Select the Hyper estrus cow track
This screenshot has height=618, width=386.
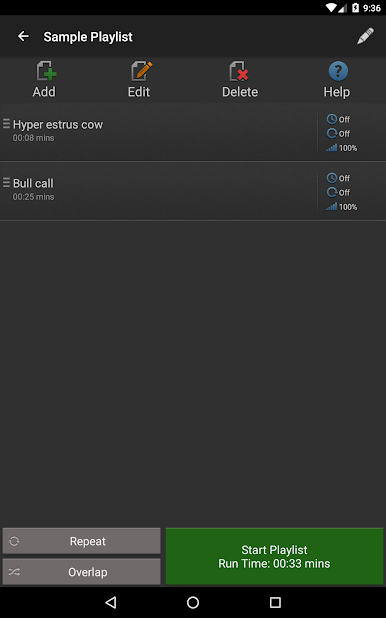(159, 132)
